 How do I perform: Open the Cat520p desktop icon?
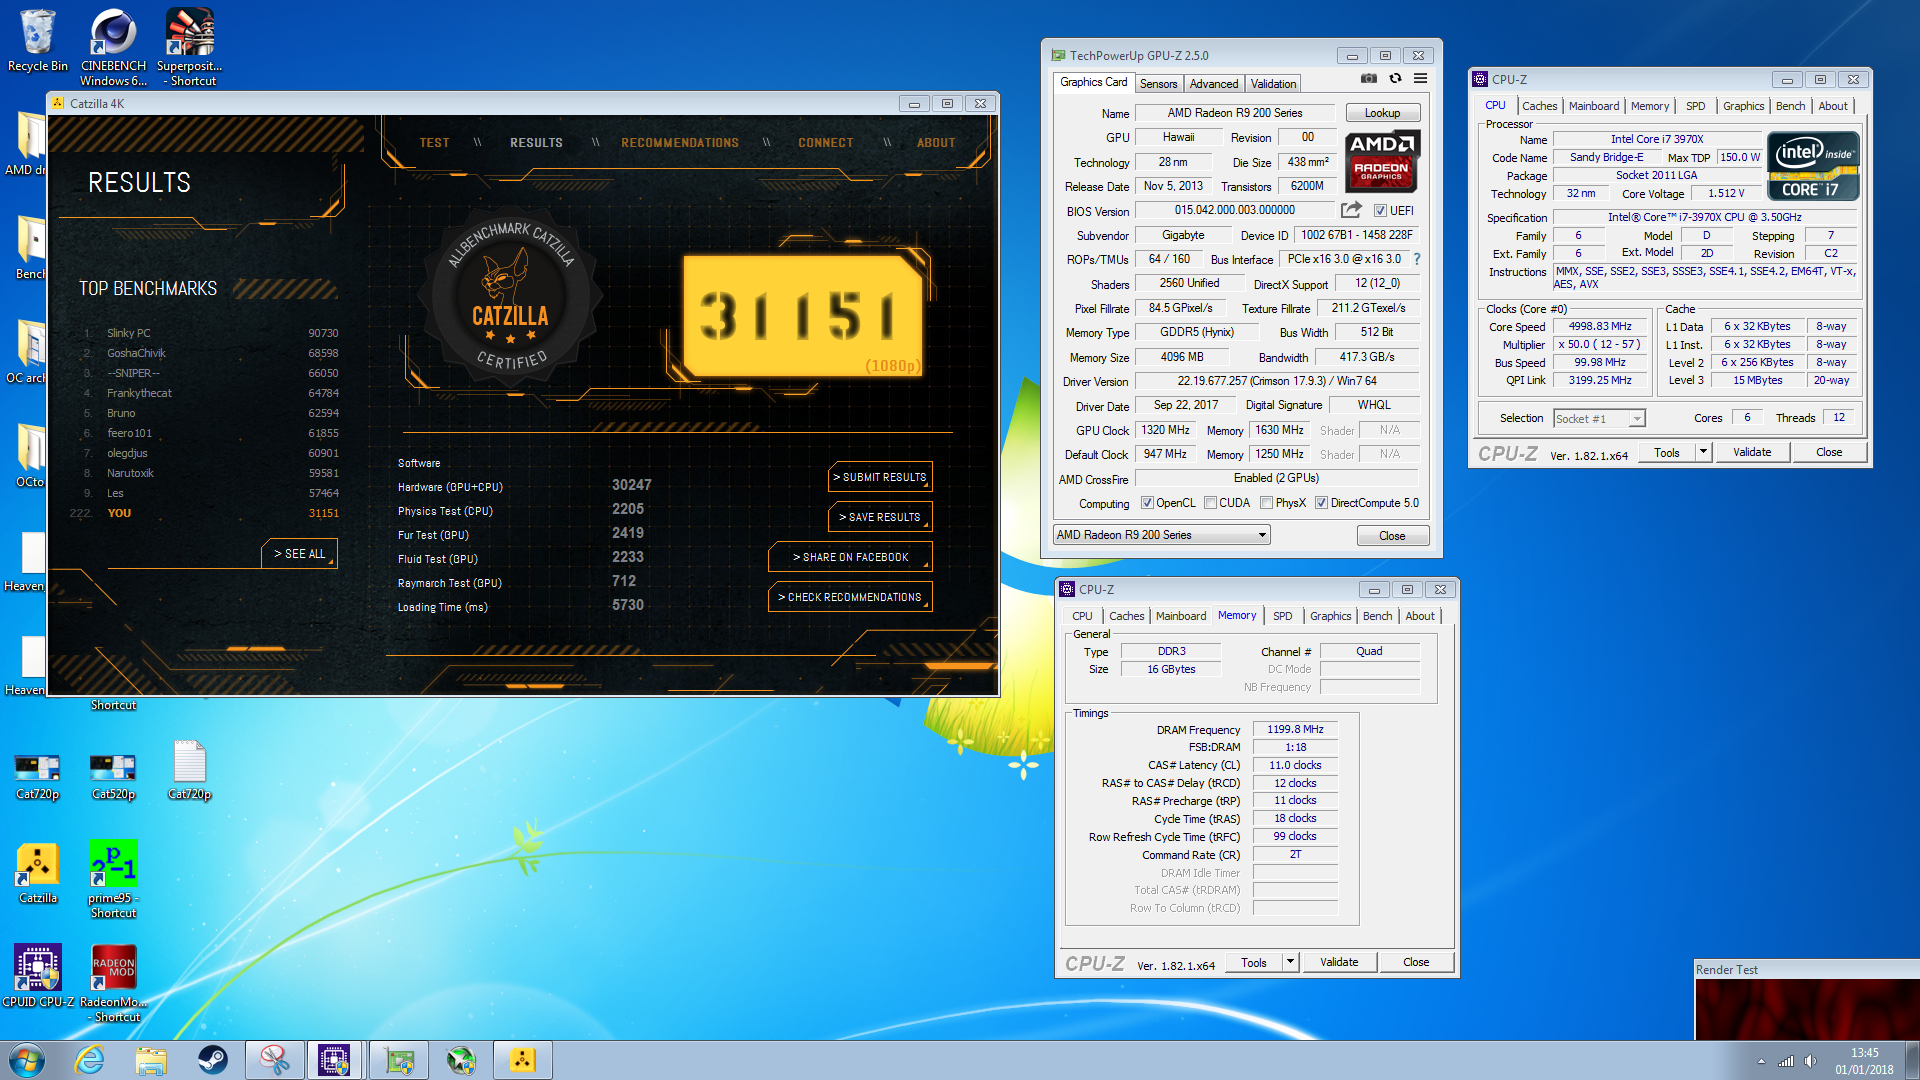(x=113, y=777)
